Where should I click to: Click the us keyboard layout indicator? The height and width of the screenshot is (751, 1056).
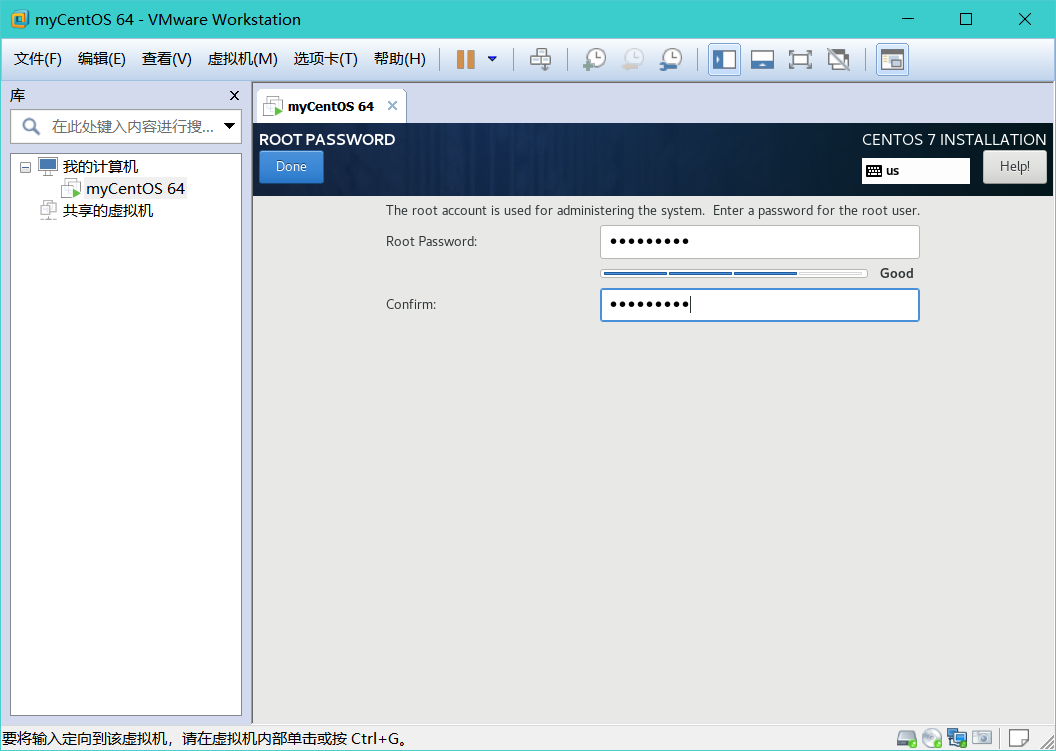[915, 171]
